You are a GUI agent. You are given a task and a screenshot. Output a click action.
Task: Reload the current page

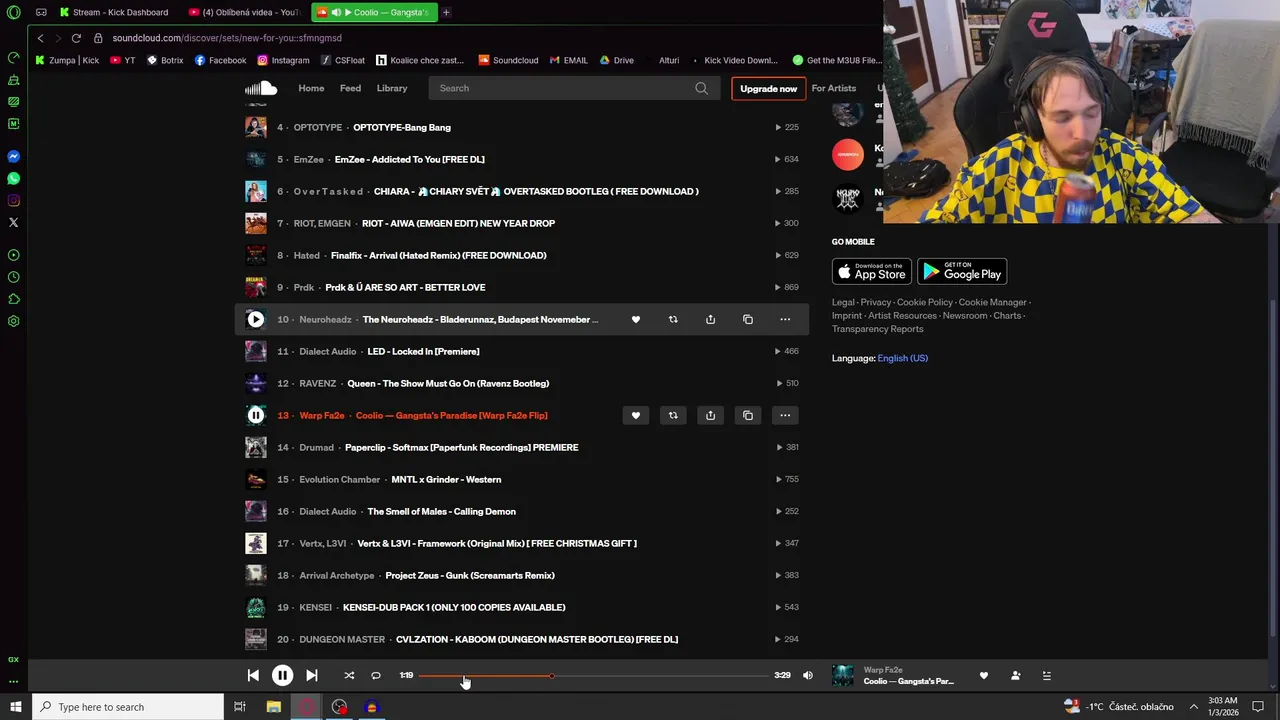click(76, 38)
